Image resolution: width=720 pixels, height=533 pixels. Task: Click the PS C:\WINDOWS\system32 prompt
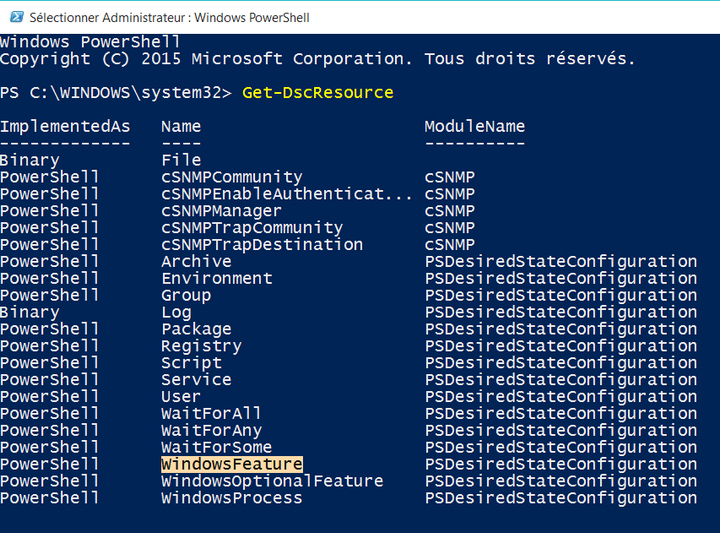tap(115, 93)
